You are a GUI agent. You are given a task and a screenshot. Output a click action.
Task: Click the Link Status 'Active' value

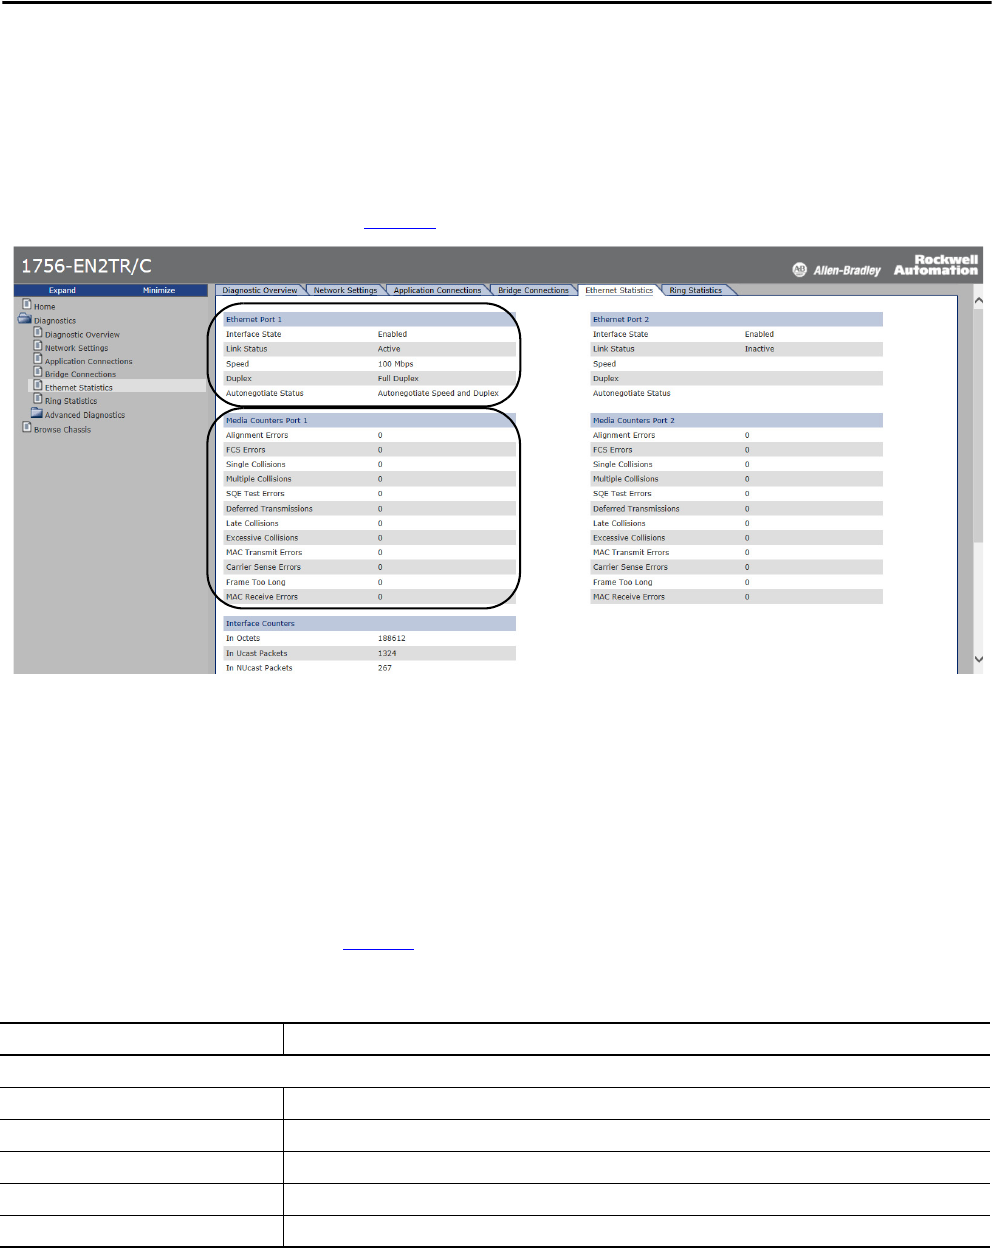click(x=389, y=349)
